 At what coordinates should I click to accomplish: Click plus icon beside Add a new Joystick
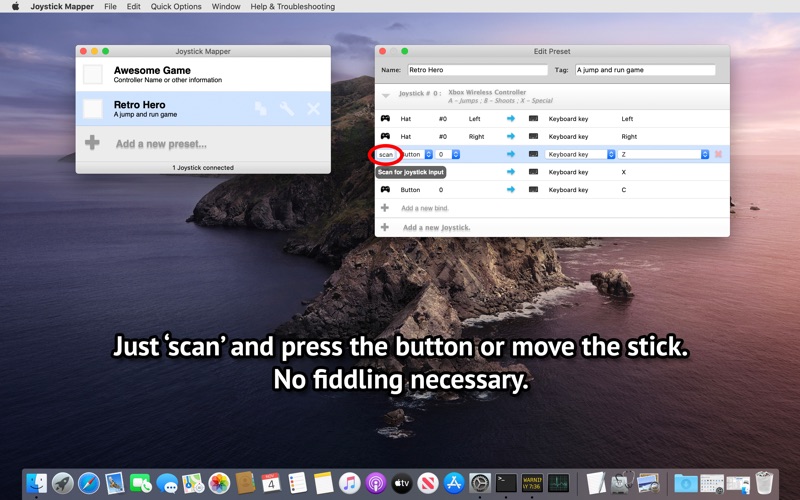pos(385,227)
